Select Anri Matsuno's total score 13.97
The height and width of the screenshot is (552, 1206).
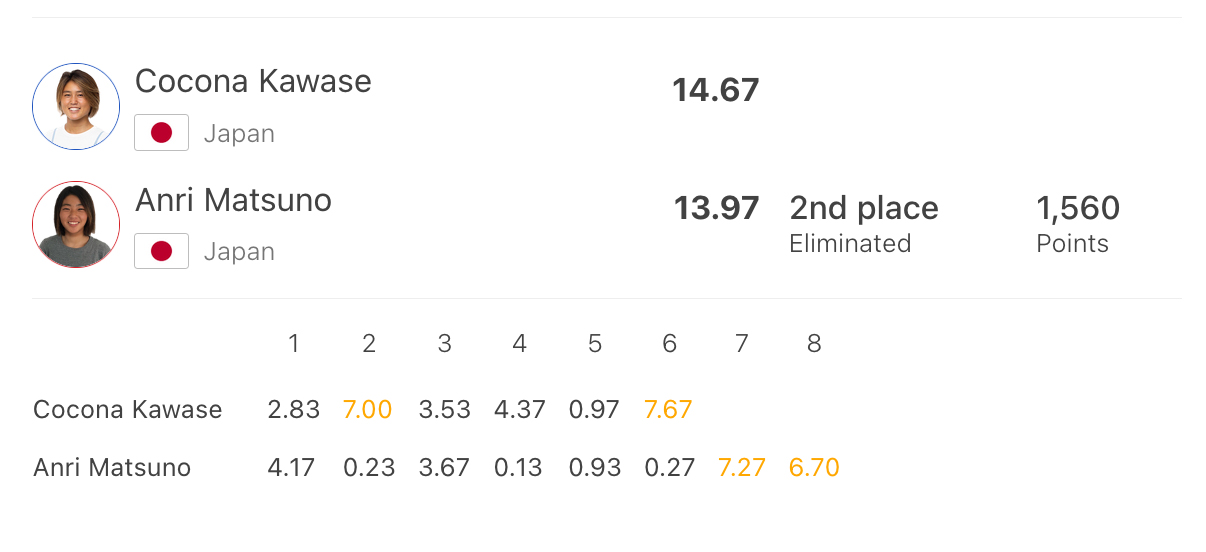(x=716, y=208)
